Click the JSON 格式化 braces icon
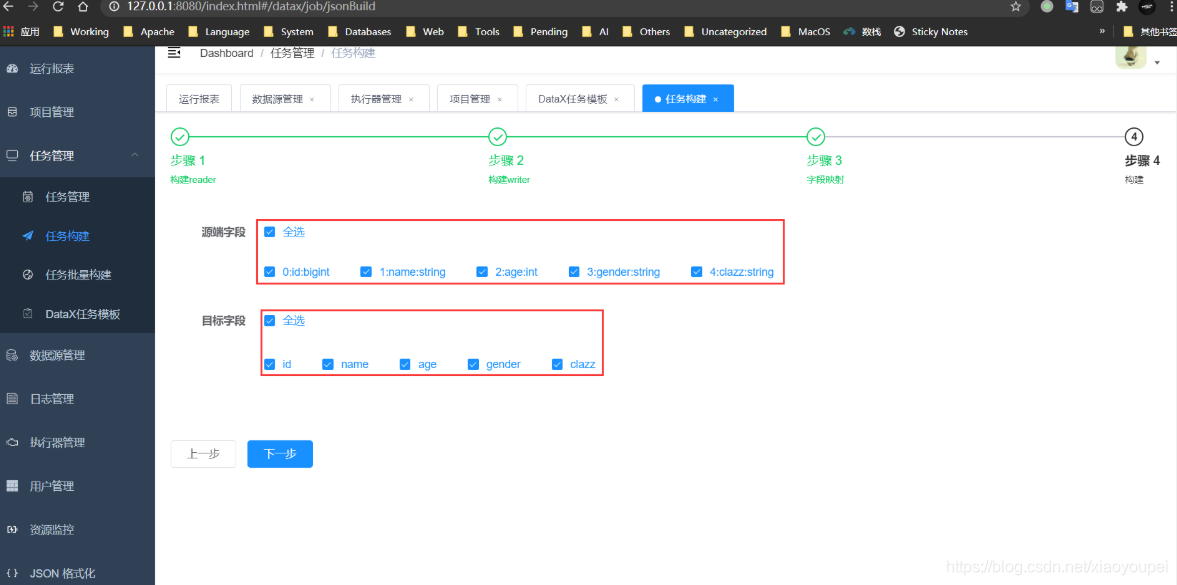Screen dimensions: 1177x585 (x=12, y=574)
